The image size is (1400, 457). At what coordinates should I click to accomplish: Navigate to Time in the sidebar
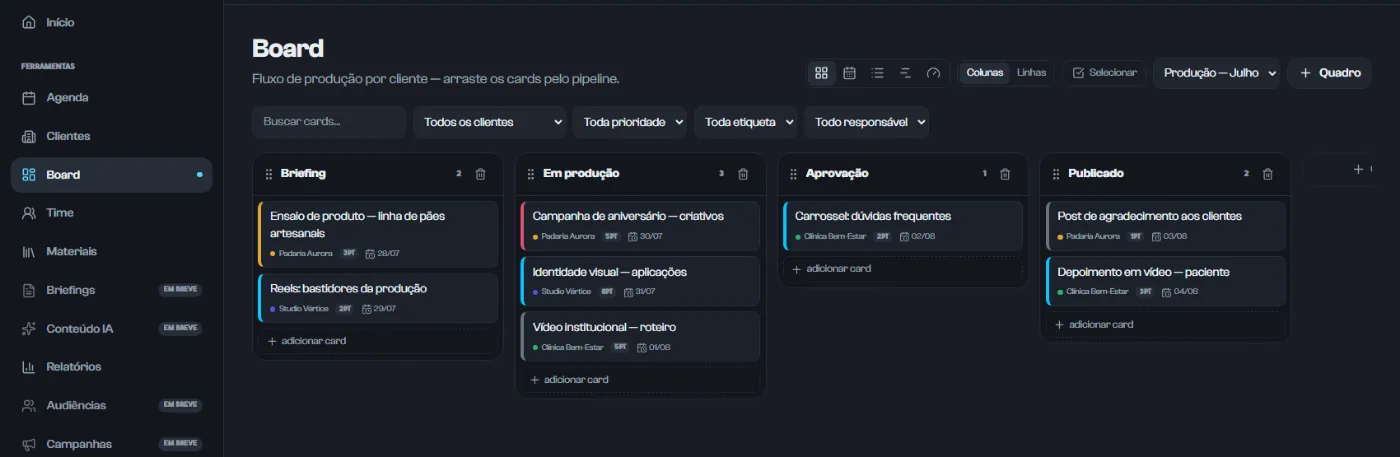coord(111,213)
